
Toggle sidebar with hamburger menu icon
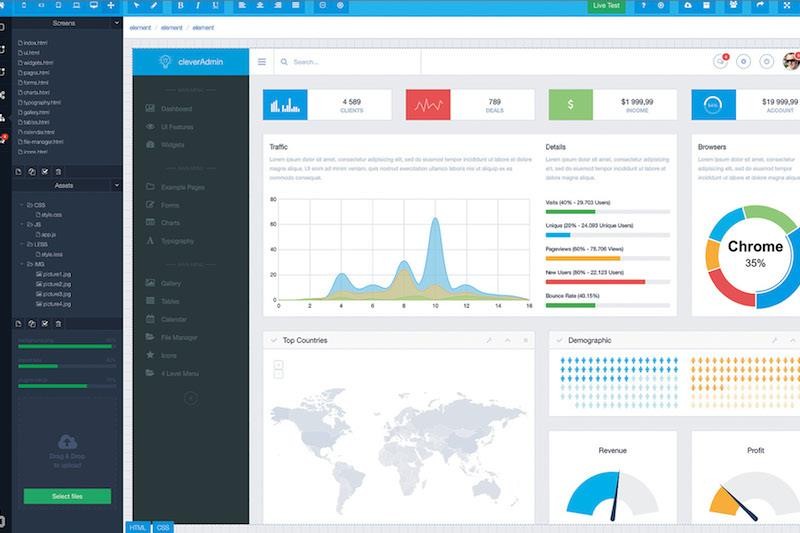[x=262, y=62]
